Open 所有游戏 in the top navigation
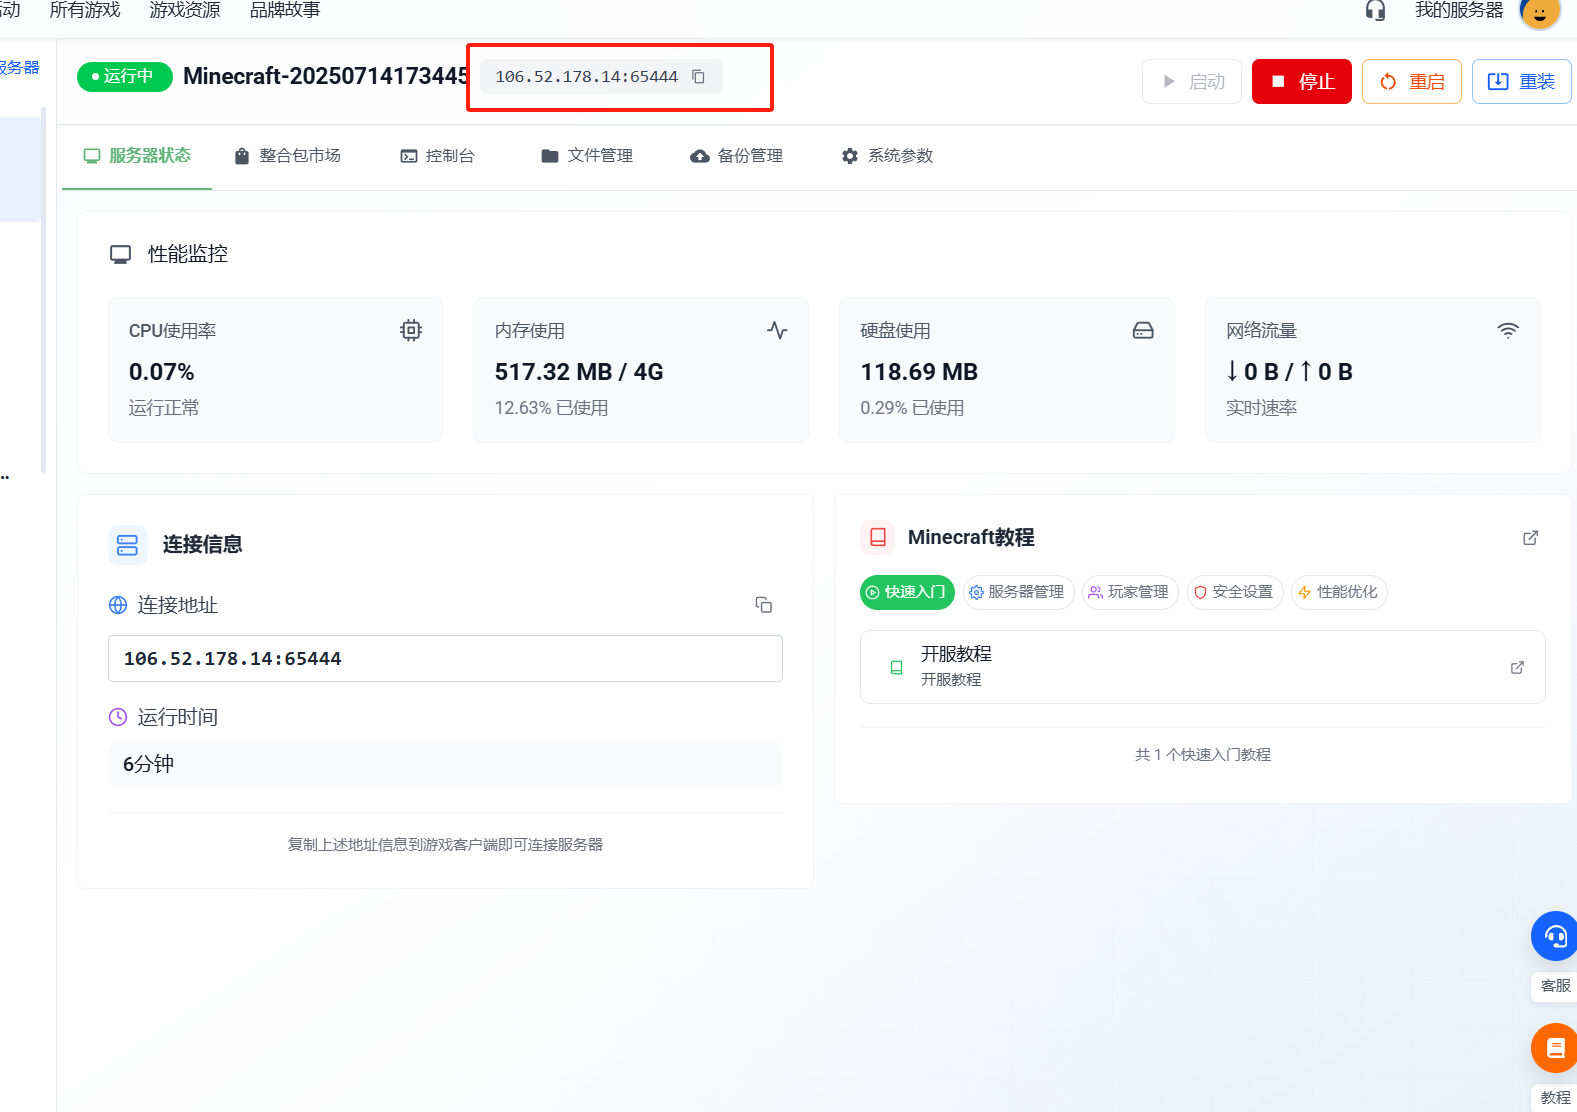The width and height of the screenshot is (1577, 1112). pos(85,10)
